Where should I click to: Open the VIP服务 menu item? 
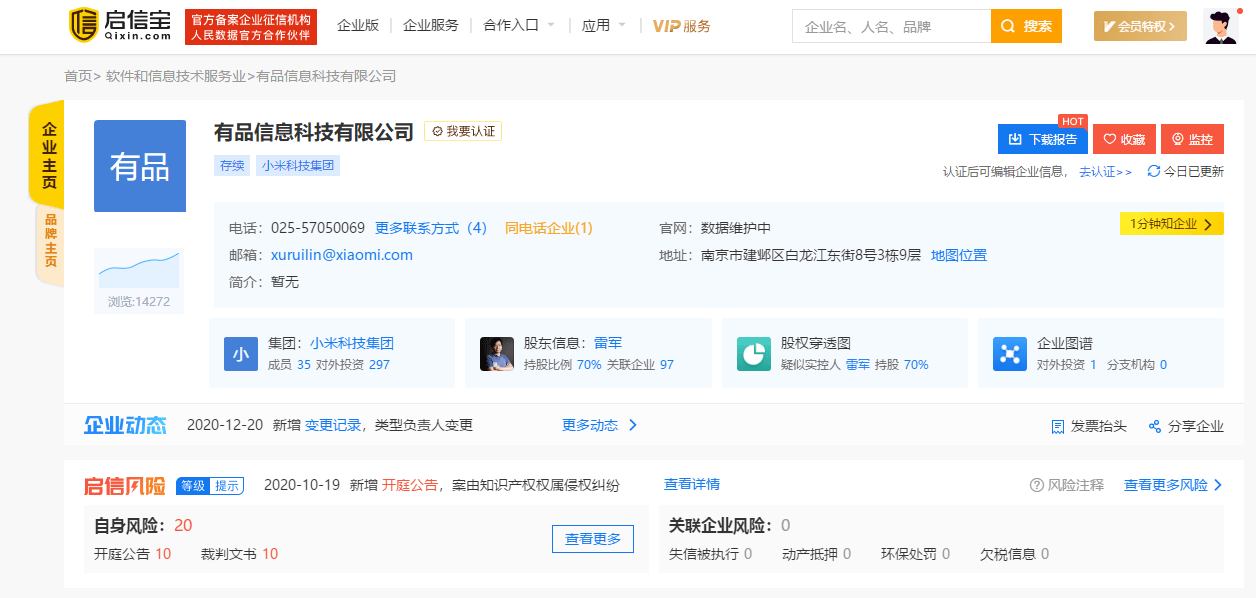point(681,26)
